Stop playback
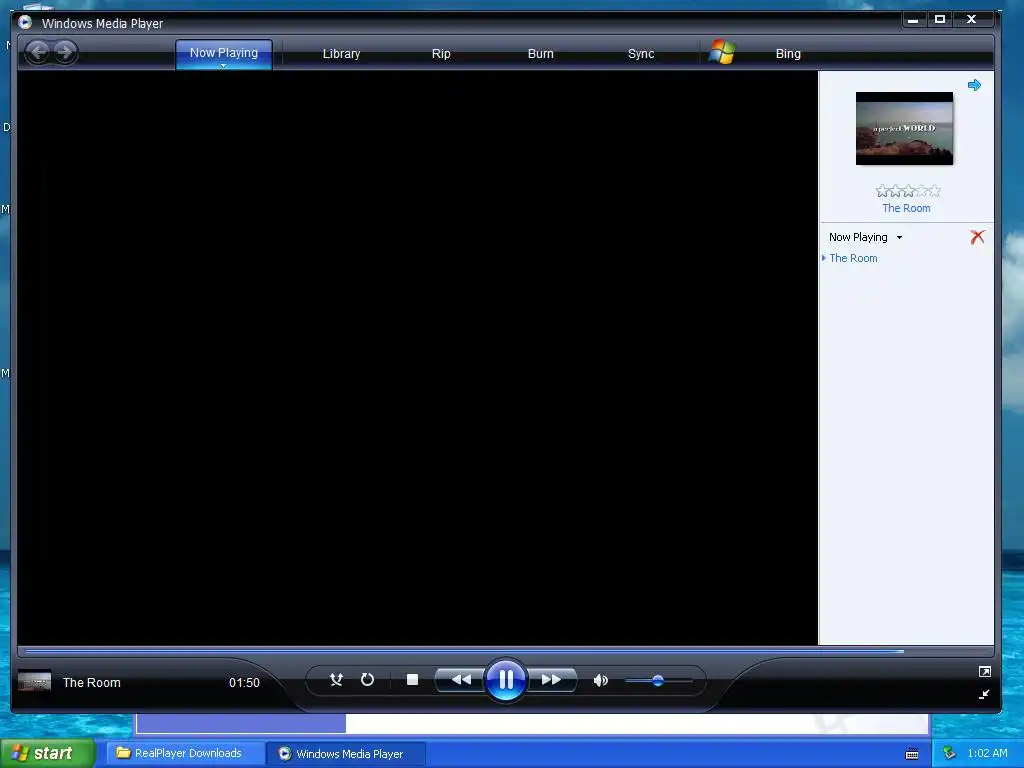Screen dimensions: 1024x768 point(412,680)
